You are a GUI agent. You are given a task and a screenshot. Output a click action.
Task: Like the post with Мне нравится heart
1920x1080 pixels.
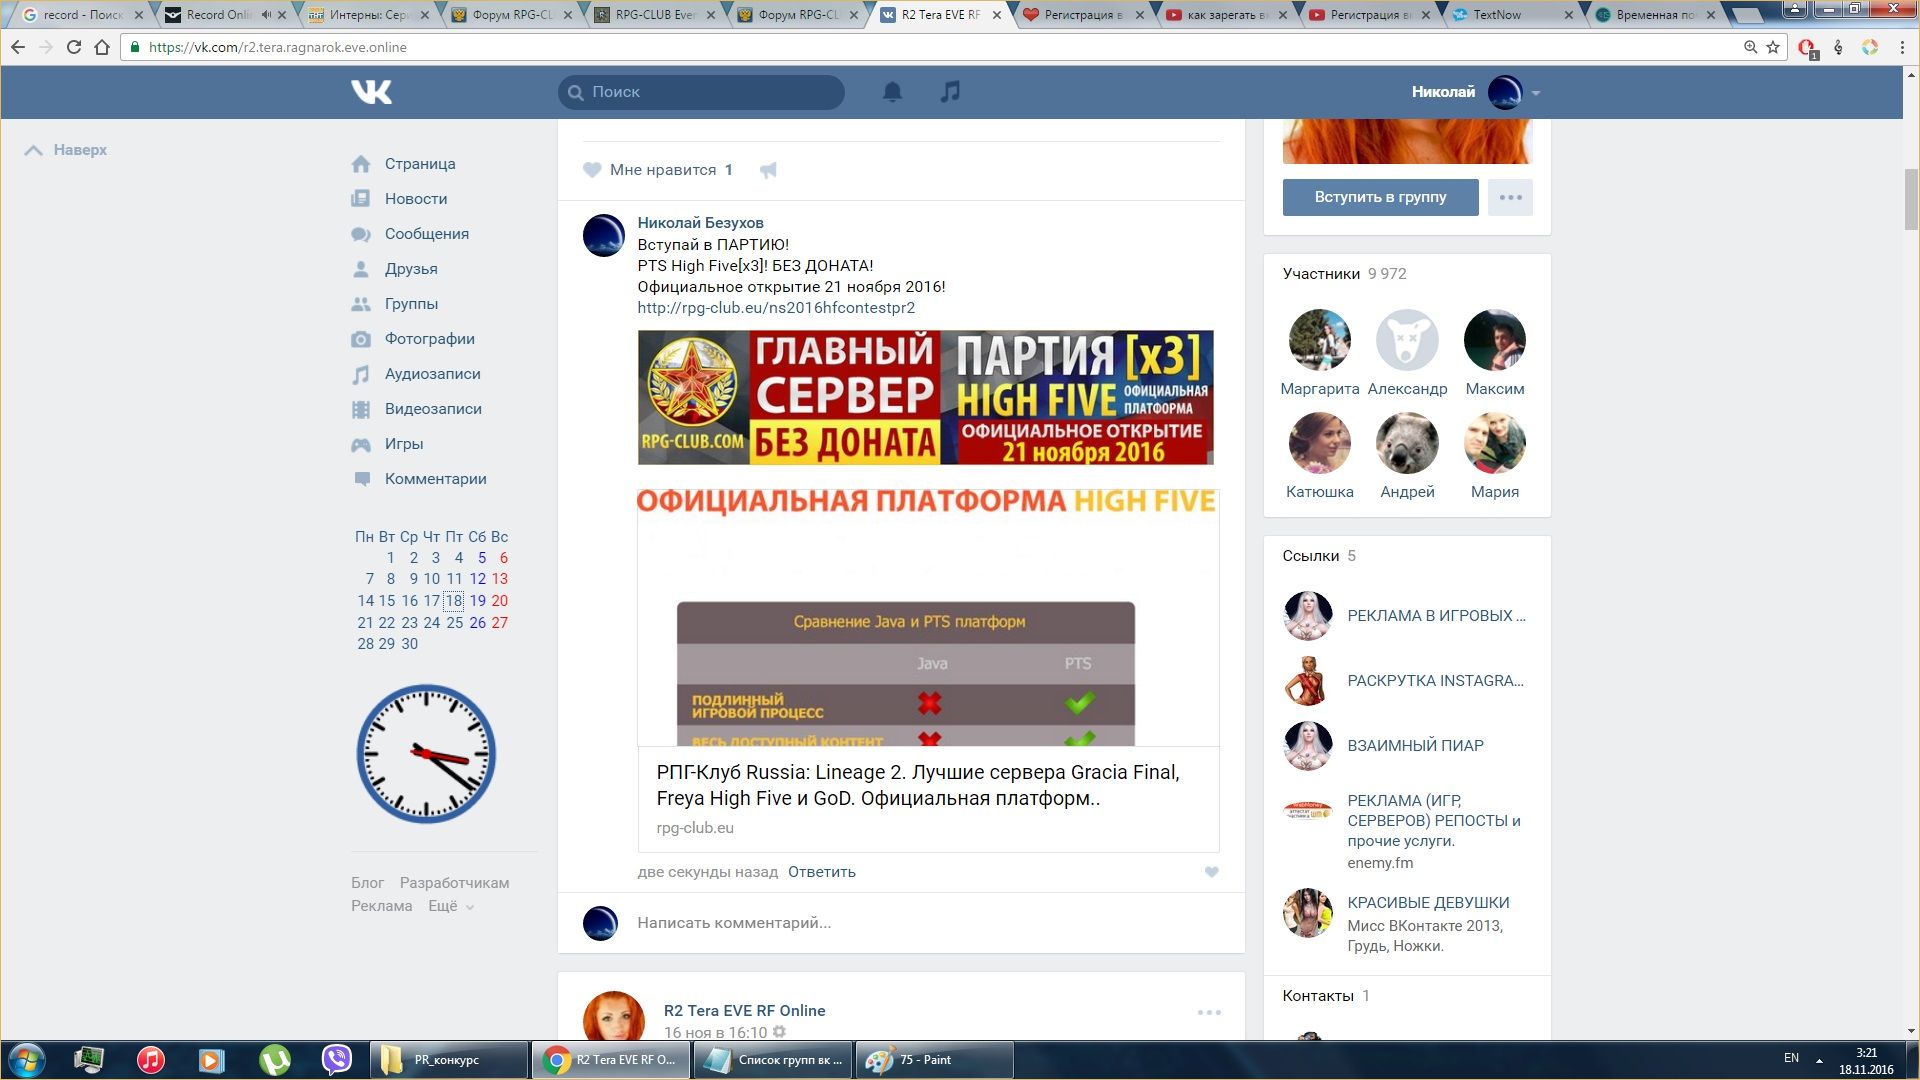tap(592, 170)
